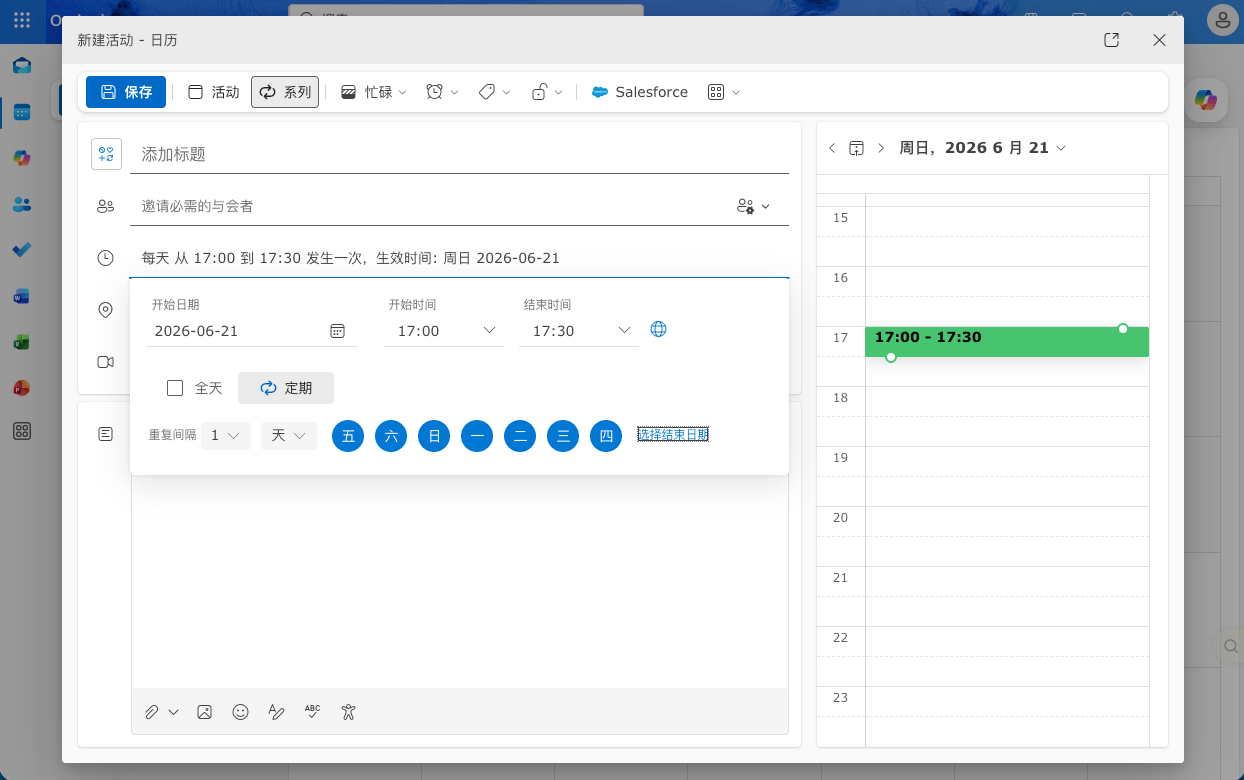Expand the attach file options chevron

tap(174, 712)
